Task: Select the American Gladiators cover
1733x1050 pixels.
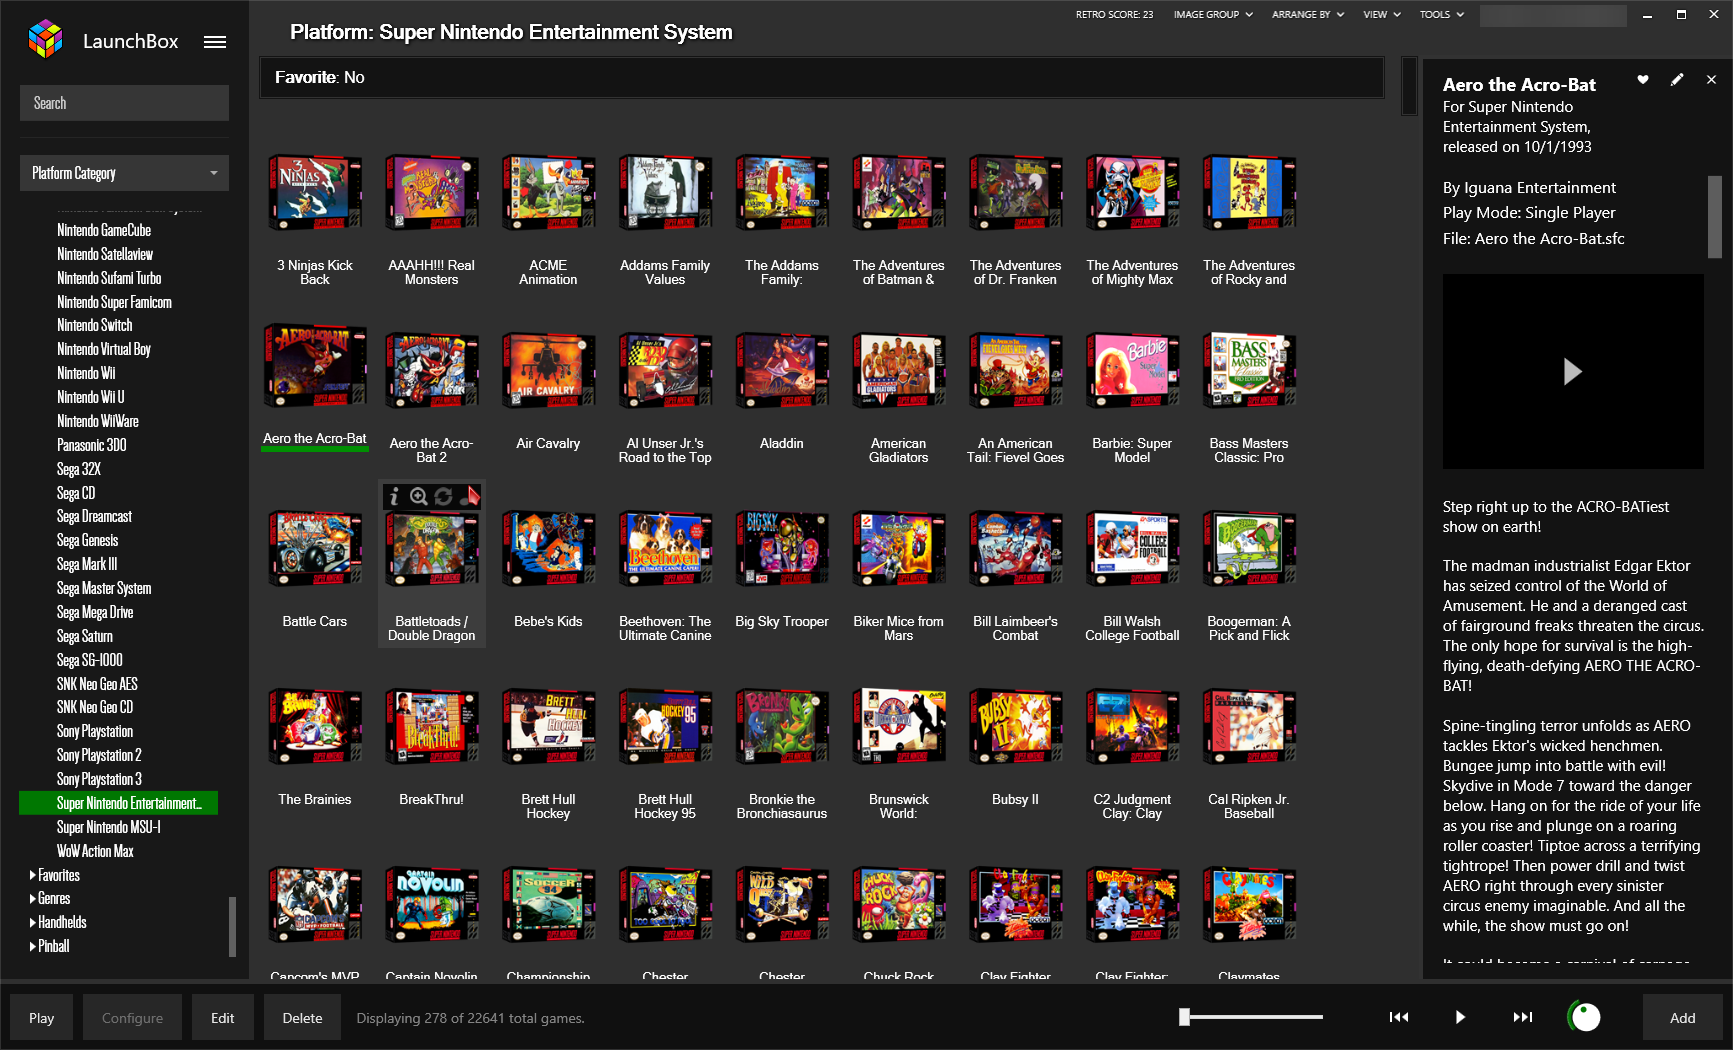Action: 899,371
